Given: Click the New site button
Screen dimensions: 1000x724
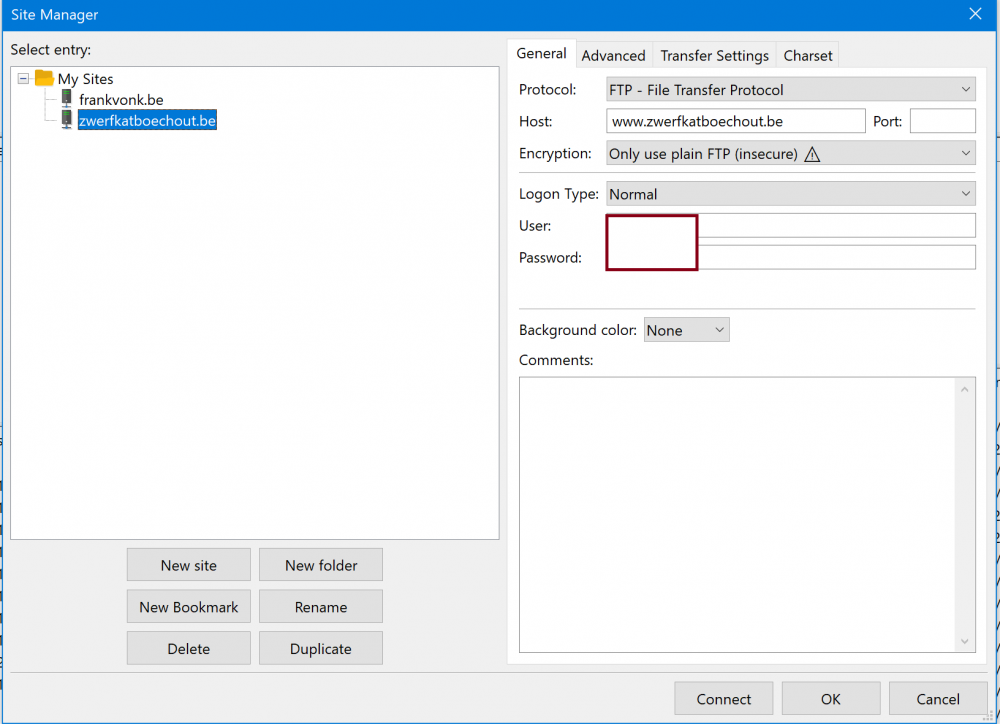Looking at the screenshot, I should tap(189, 565).
